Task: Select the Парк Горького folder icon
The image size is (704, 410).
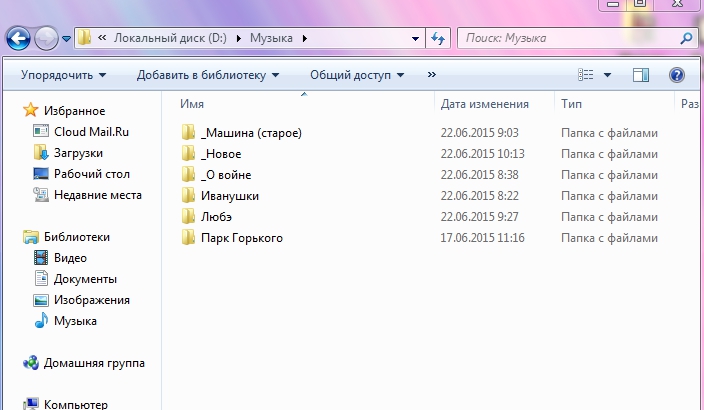Action: click(x=189, y=238)
